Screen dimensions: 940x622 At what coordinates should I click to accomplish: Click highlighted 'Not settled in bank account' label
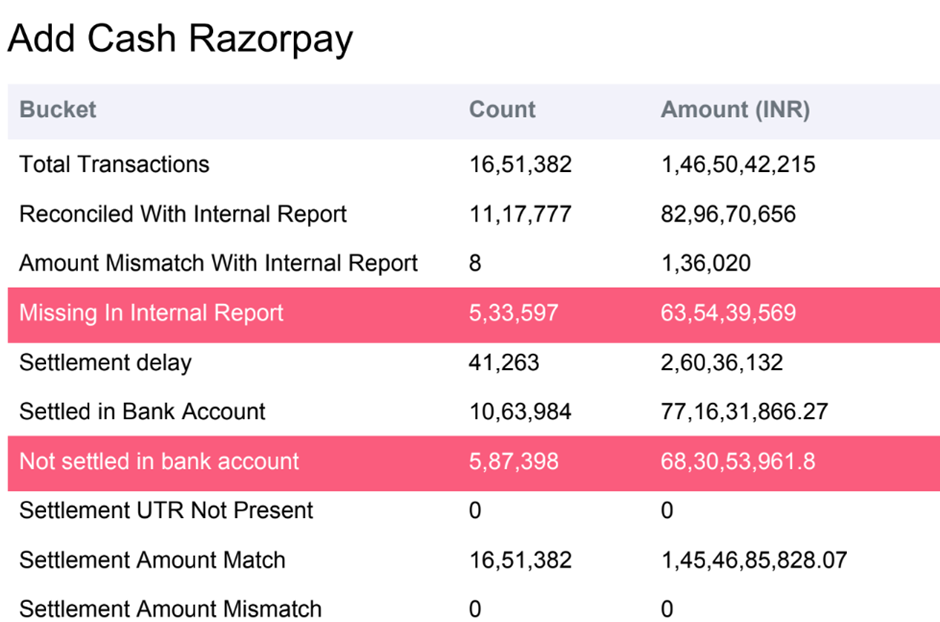click(x=159, y=461)
